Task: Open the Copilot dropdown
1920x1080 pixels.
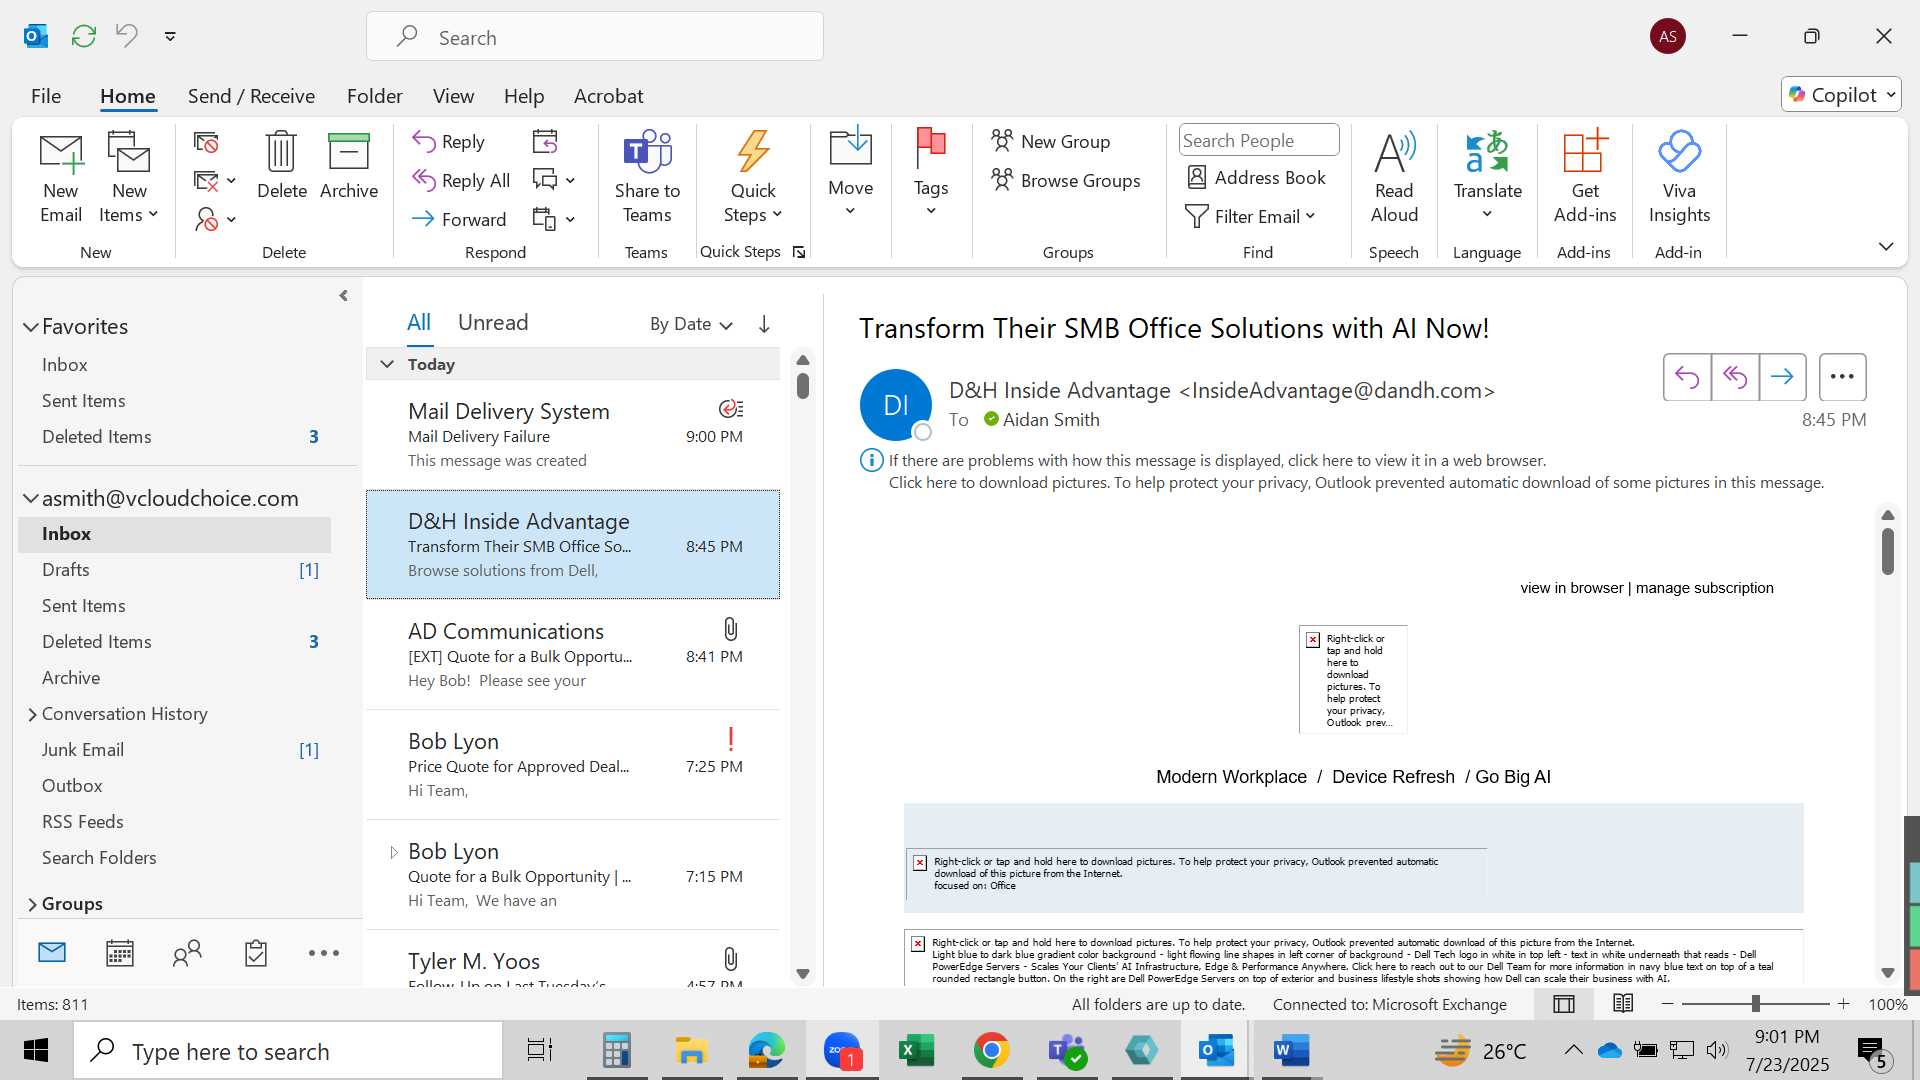Action: click(x=1841, y=94)
